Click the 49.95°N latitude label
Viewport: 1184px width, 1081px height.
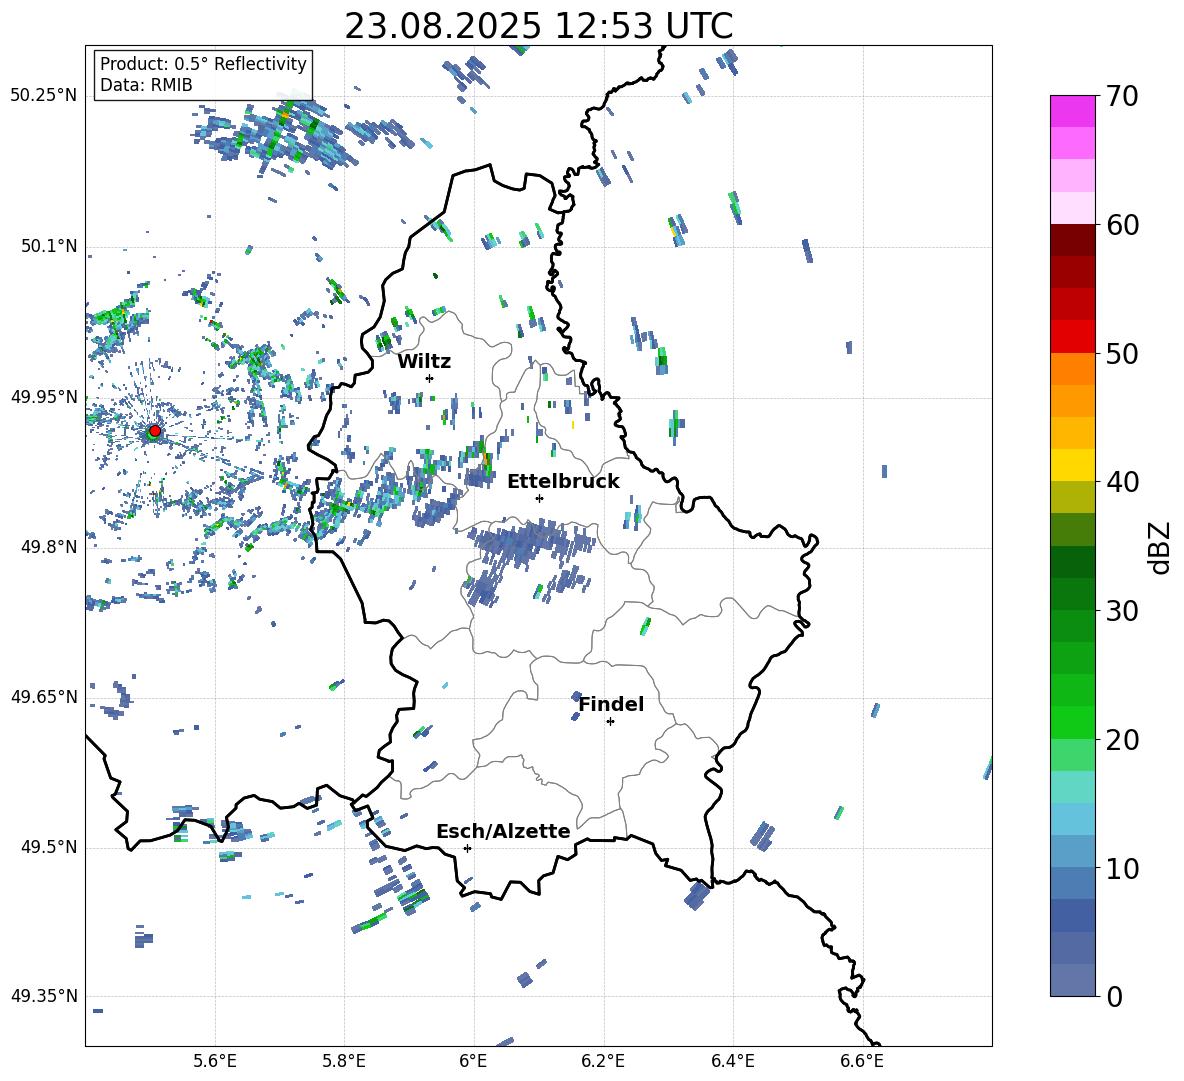coord(44,396)
